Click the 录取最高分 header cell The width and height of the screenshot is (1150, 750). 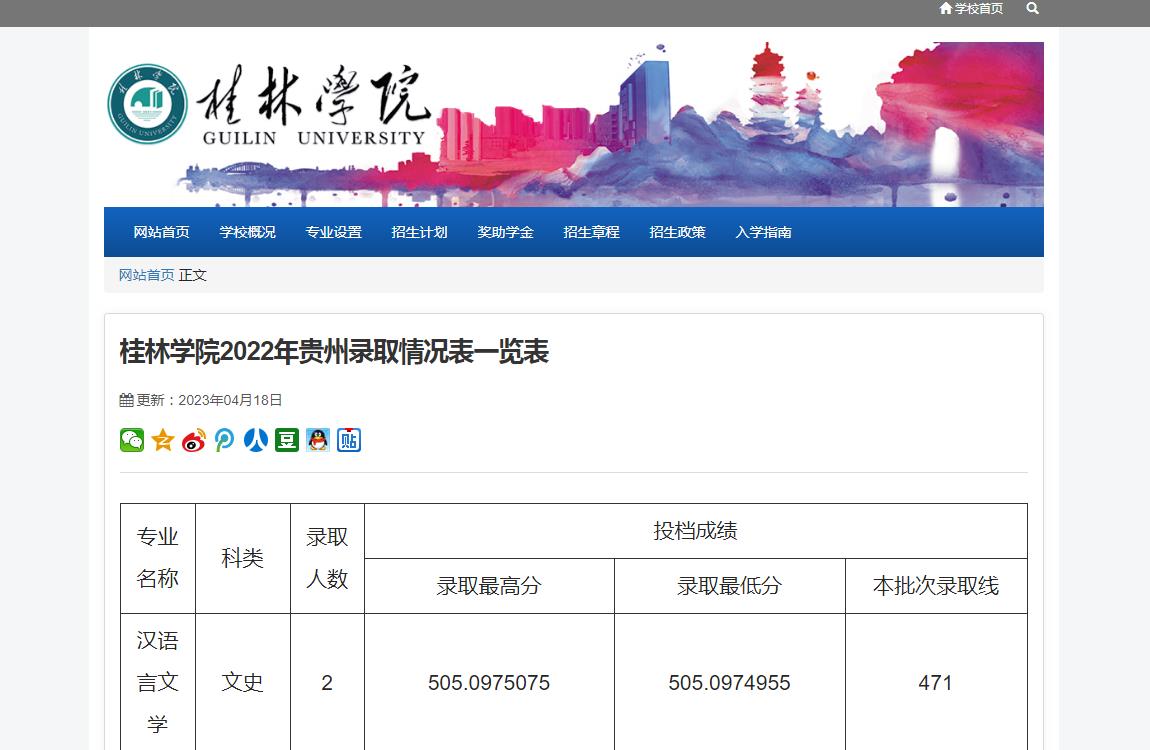click(x=489, y=586)
